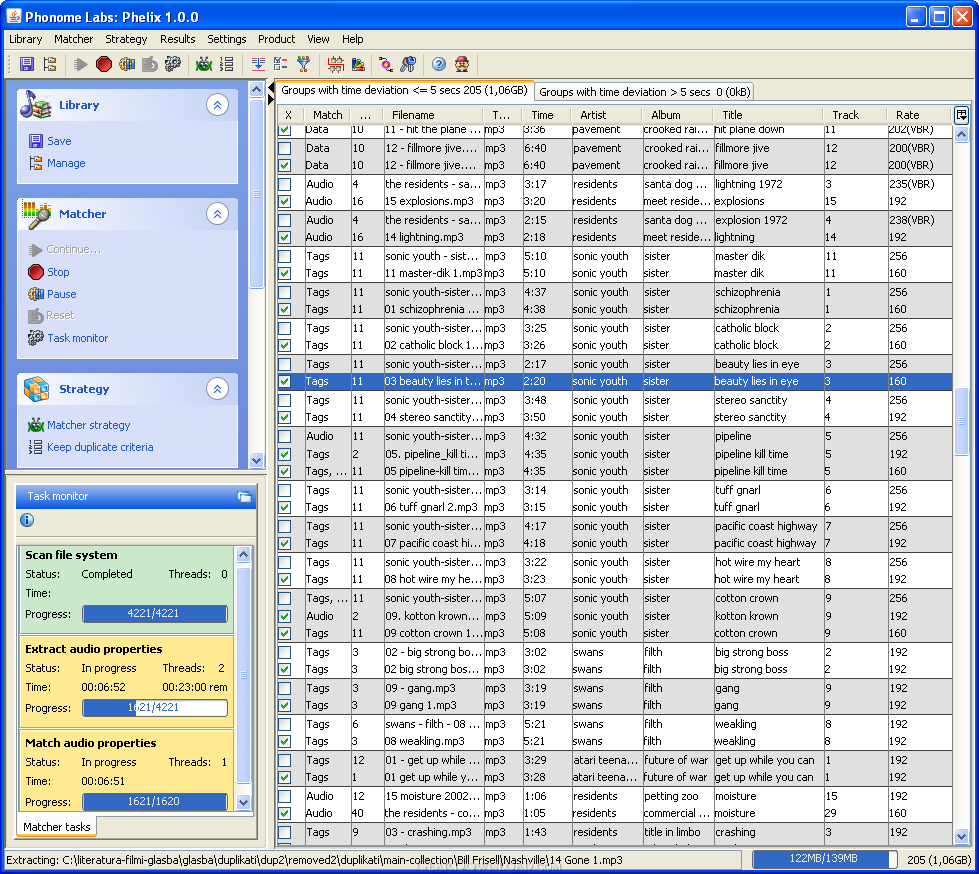This screenshot has width=979, height=874.
Task: Collapse the Strategy panel chevron
Action: 217,389
